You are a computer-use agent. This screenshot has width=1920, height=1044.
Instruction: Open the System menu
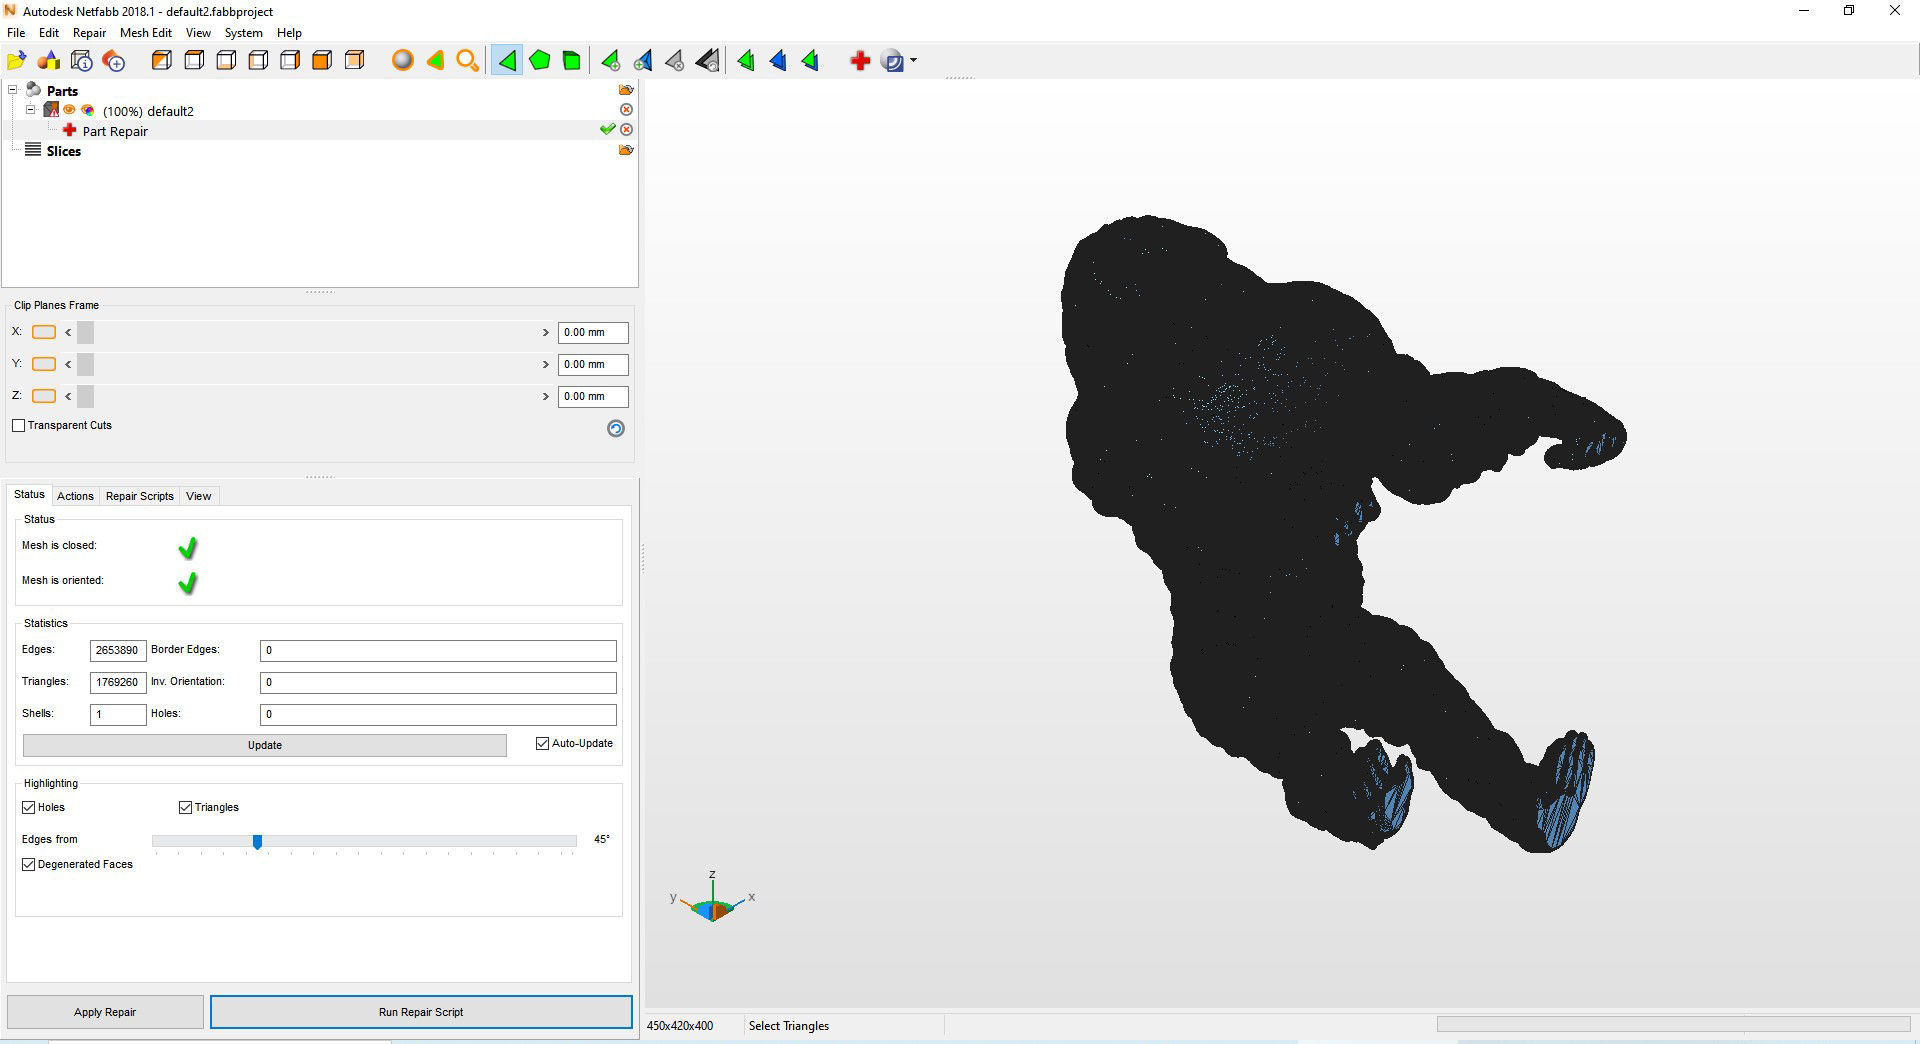point(244,33)
